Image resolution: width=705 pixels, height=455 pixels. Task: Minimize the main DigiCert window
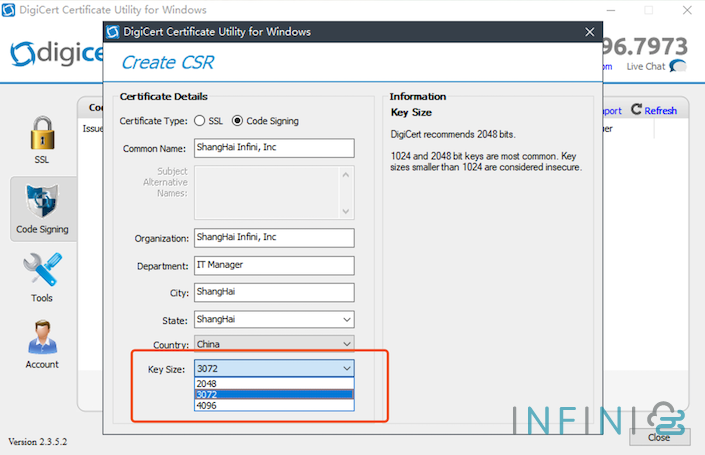[x=611, y=10]
